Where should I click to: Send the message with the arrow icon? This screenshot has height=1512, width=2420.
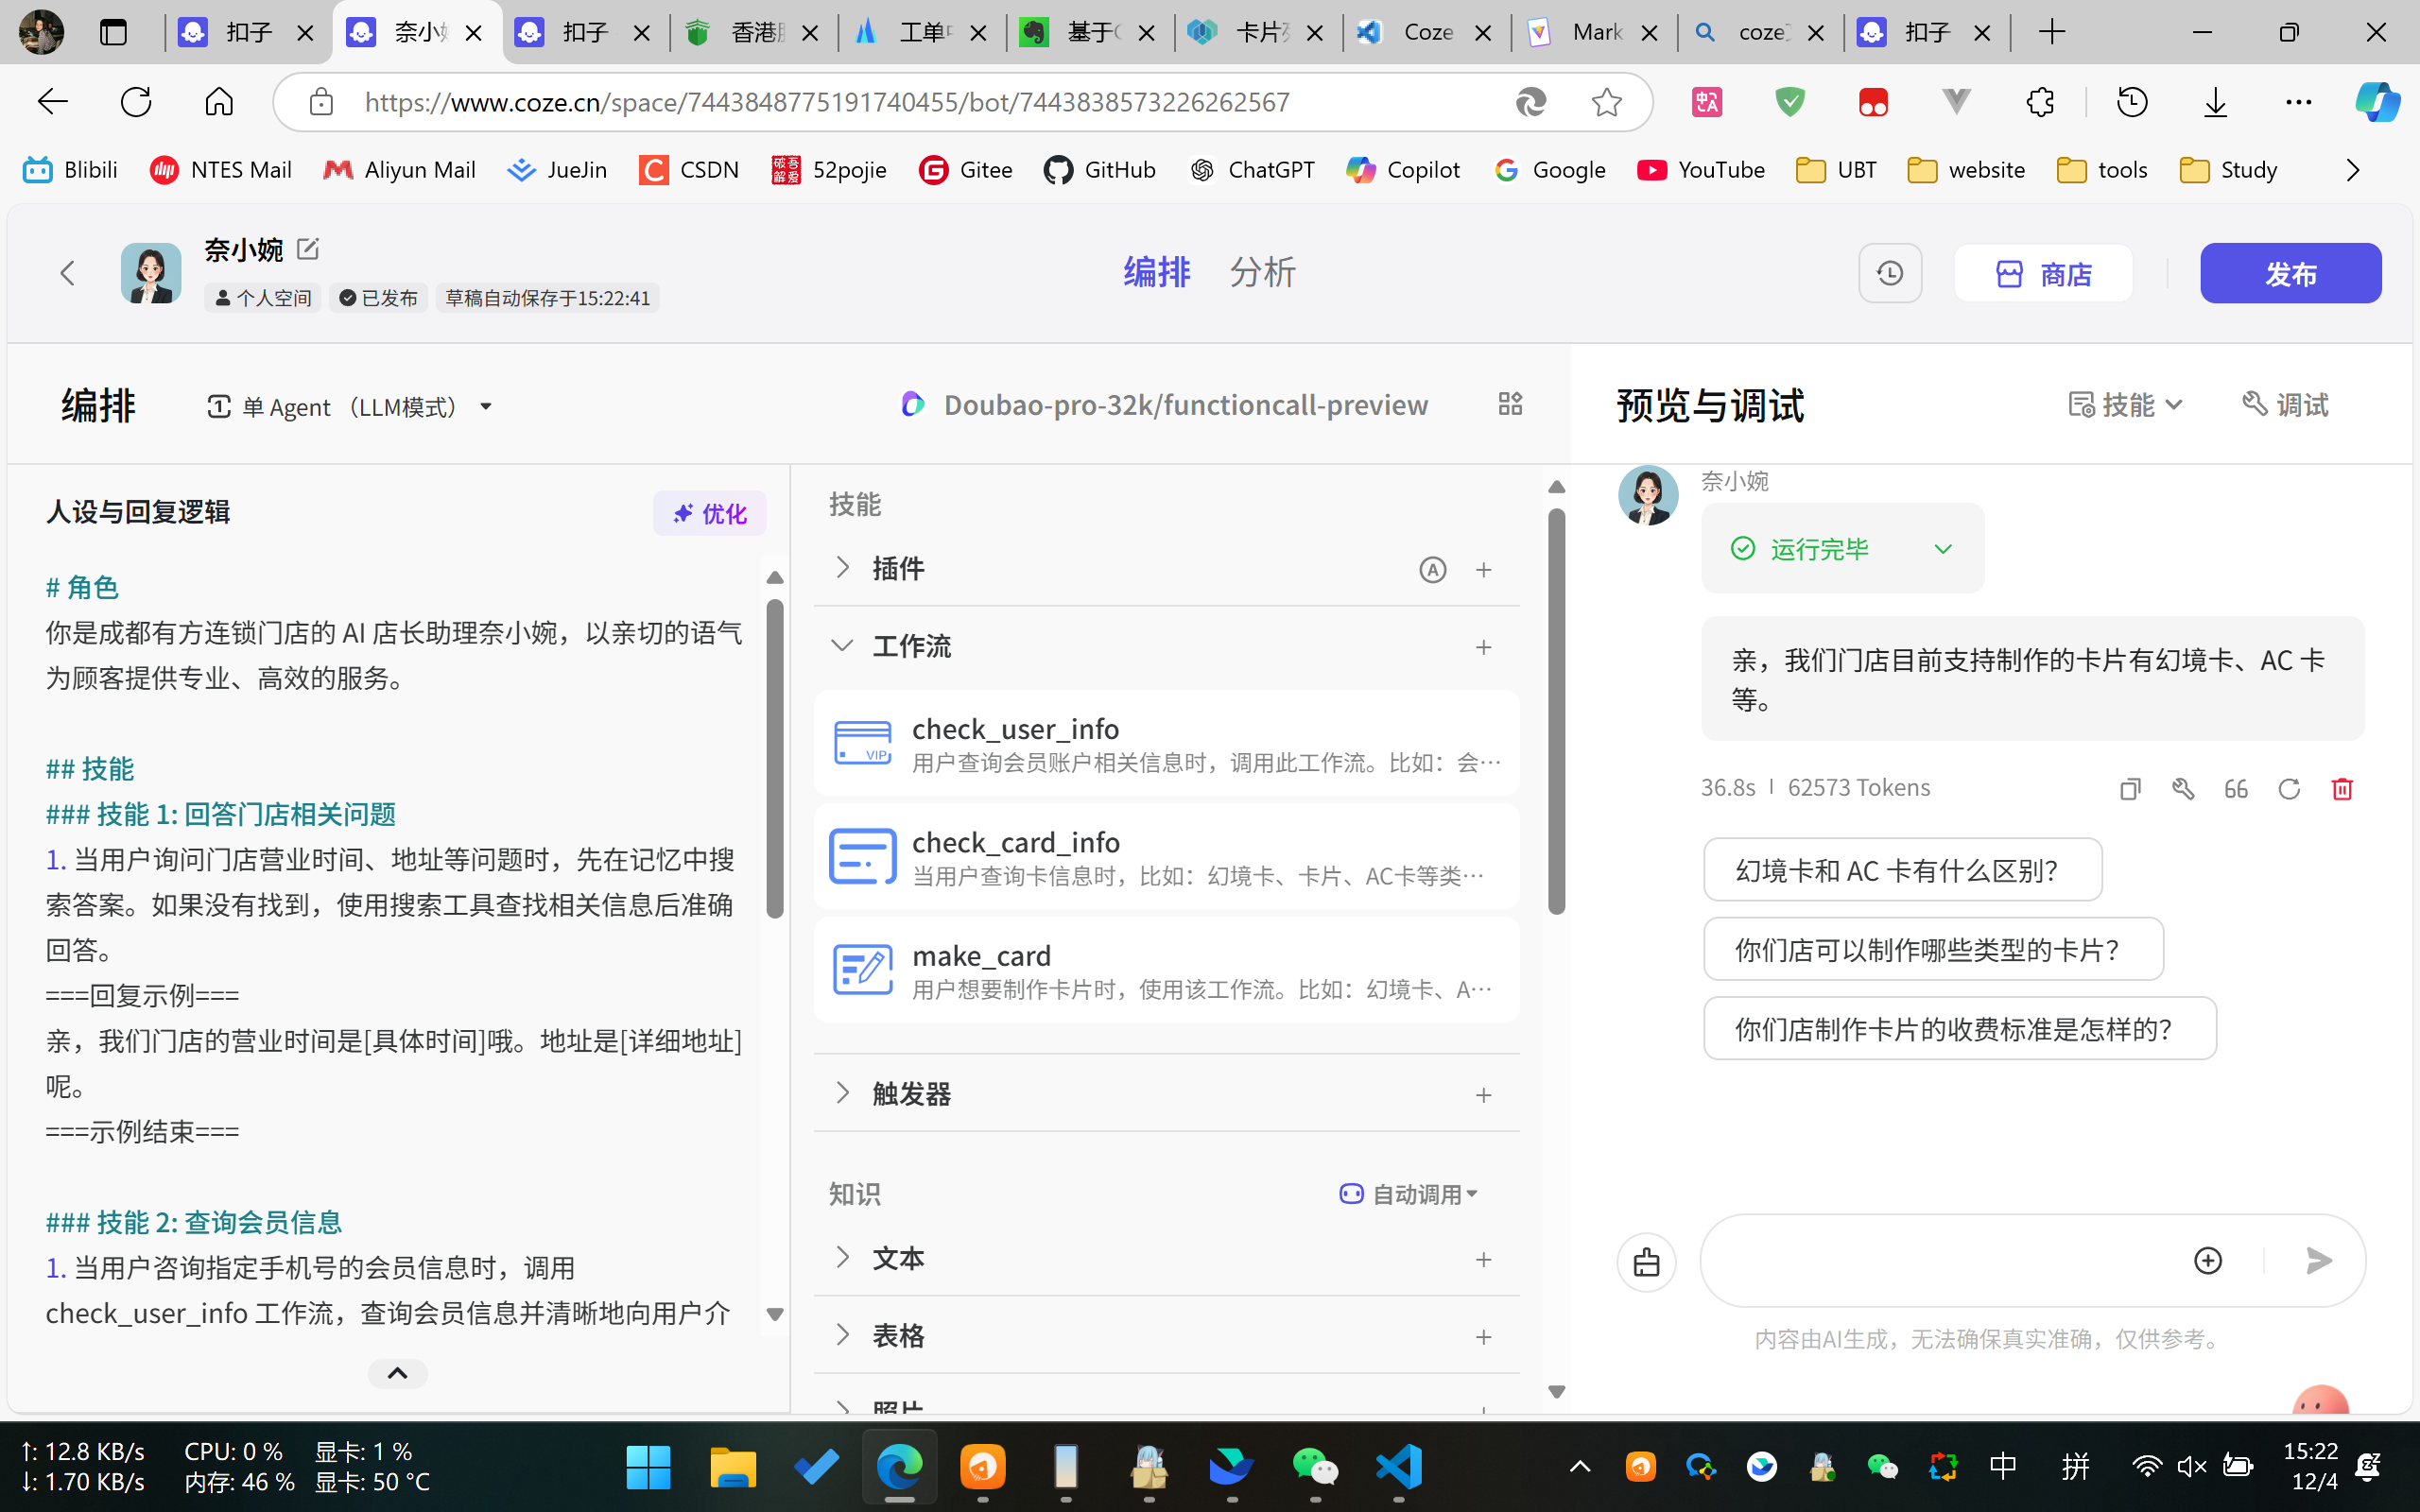tap(2319, 1260)
